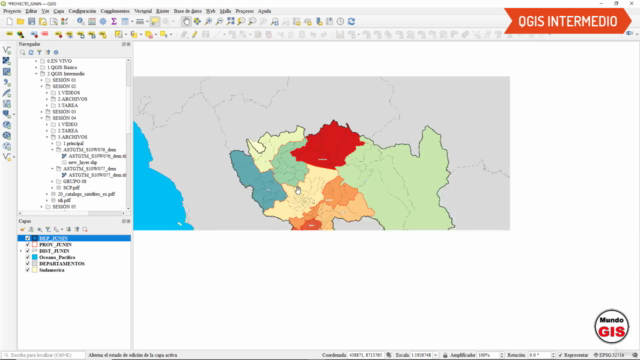Screen dimensions: 640x360
Task: Open layer styling brush in Capas panel
Action: (x=22, y=229)
